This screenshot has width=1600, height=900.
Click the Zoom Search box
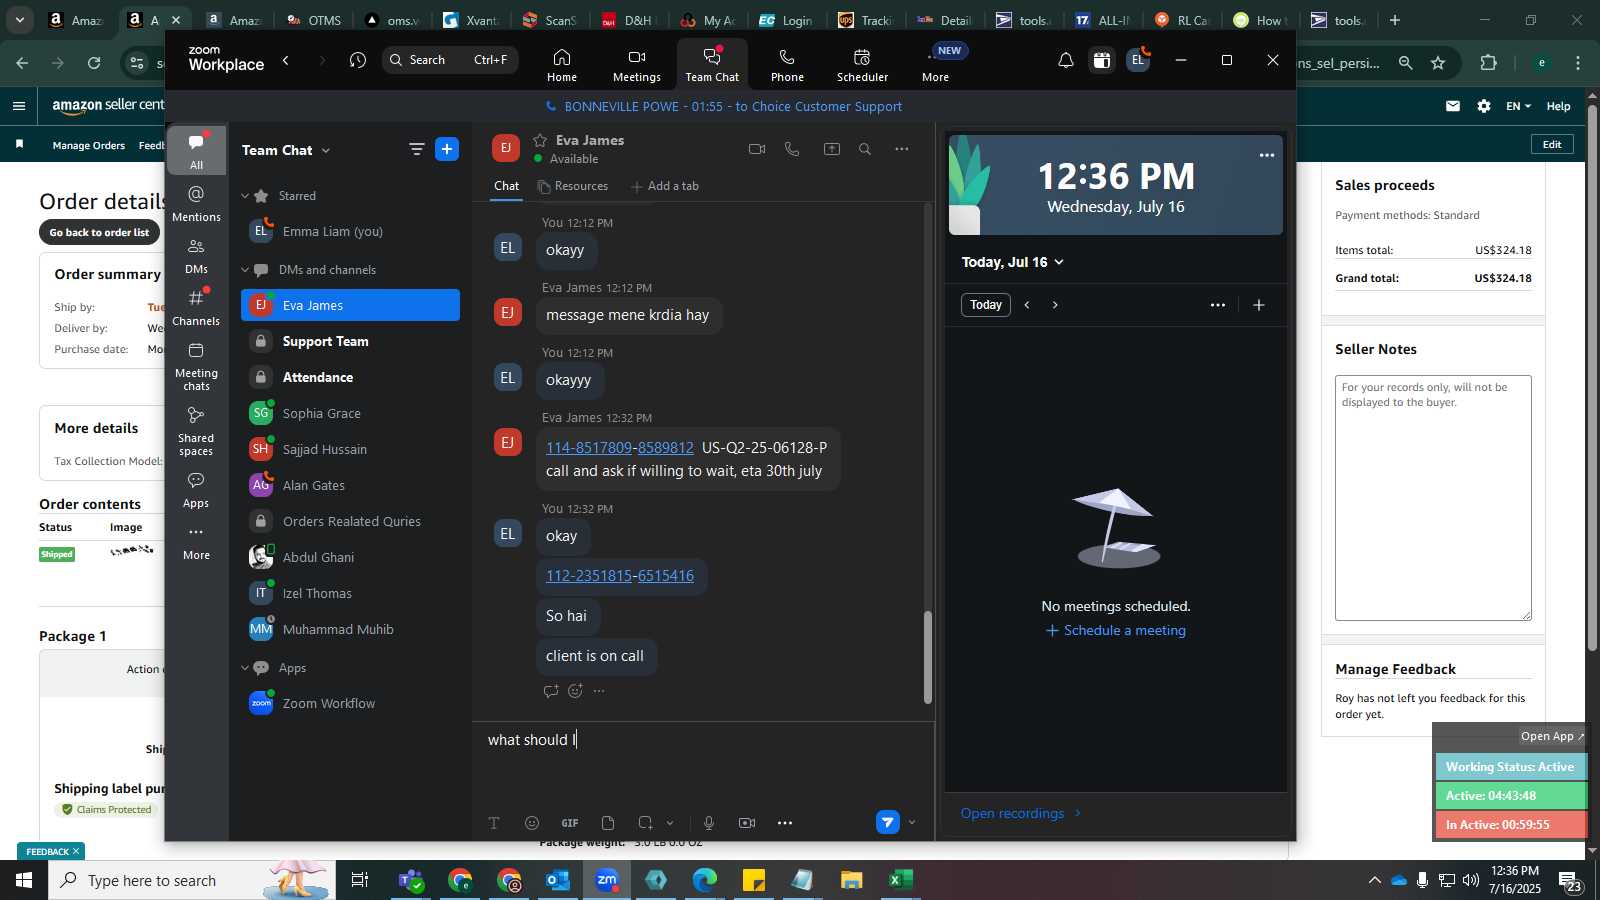tap(450, 60)
